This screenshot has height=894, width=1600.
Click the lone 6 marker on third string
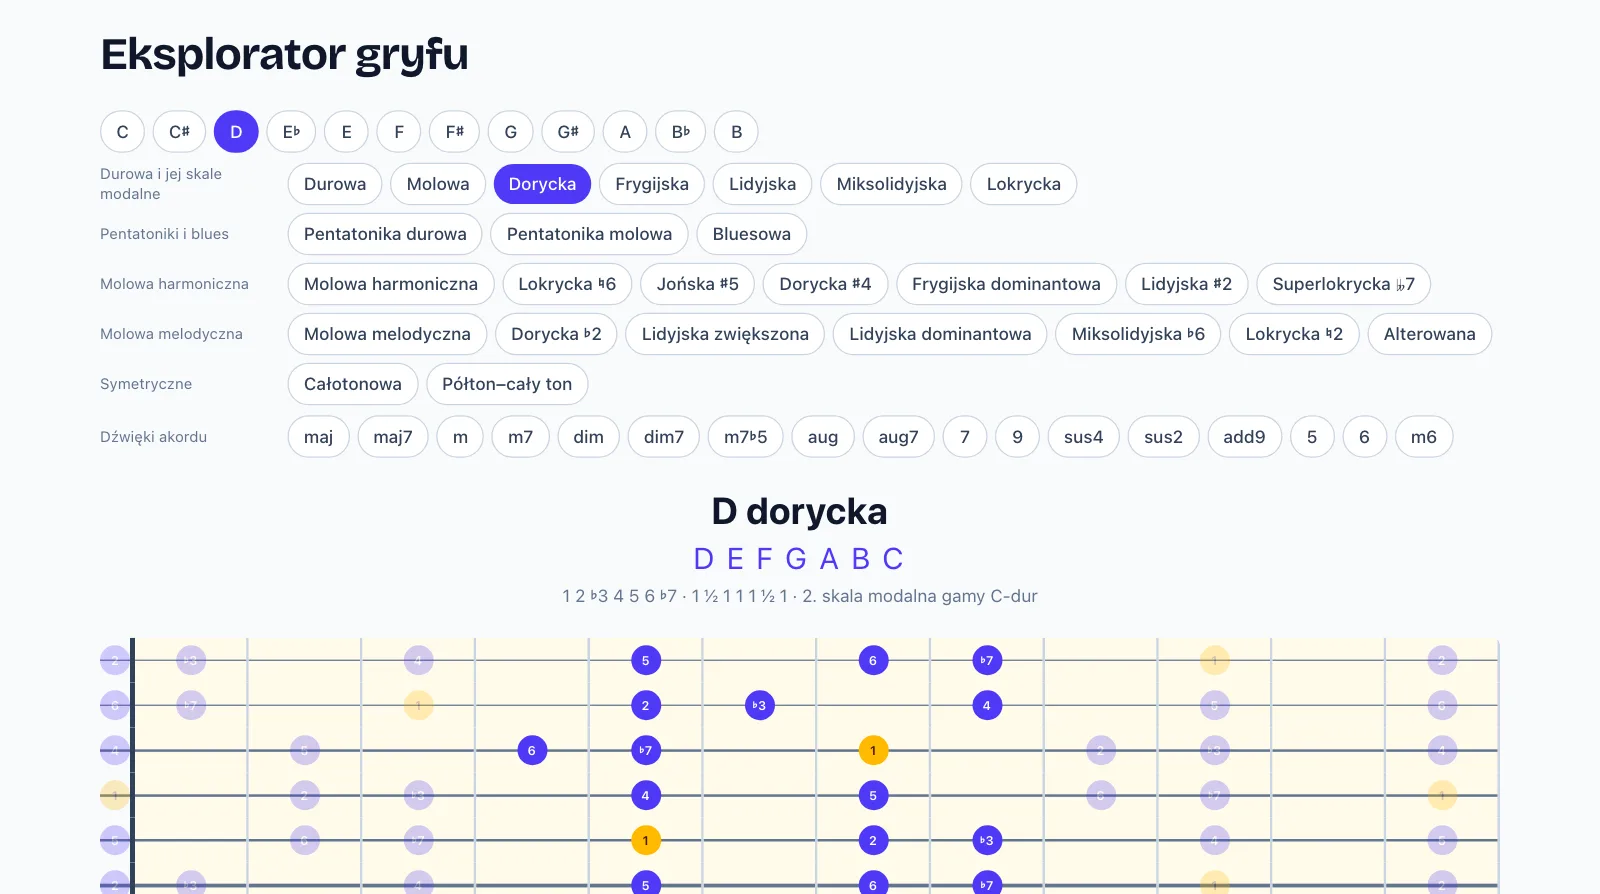click(x=532, y=750)
